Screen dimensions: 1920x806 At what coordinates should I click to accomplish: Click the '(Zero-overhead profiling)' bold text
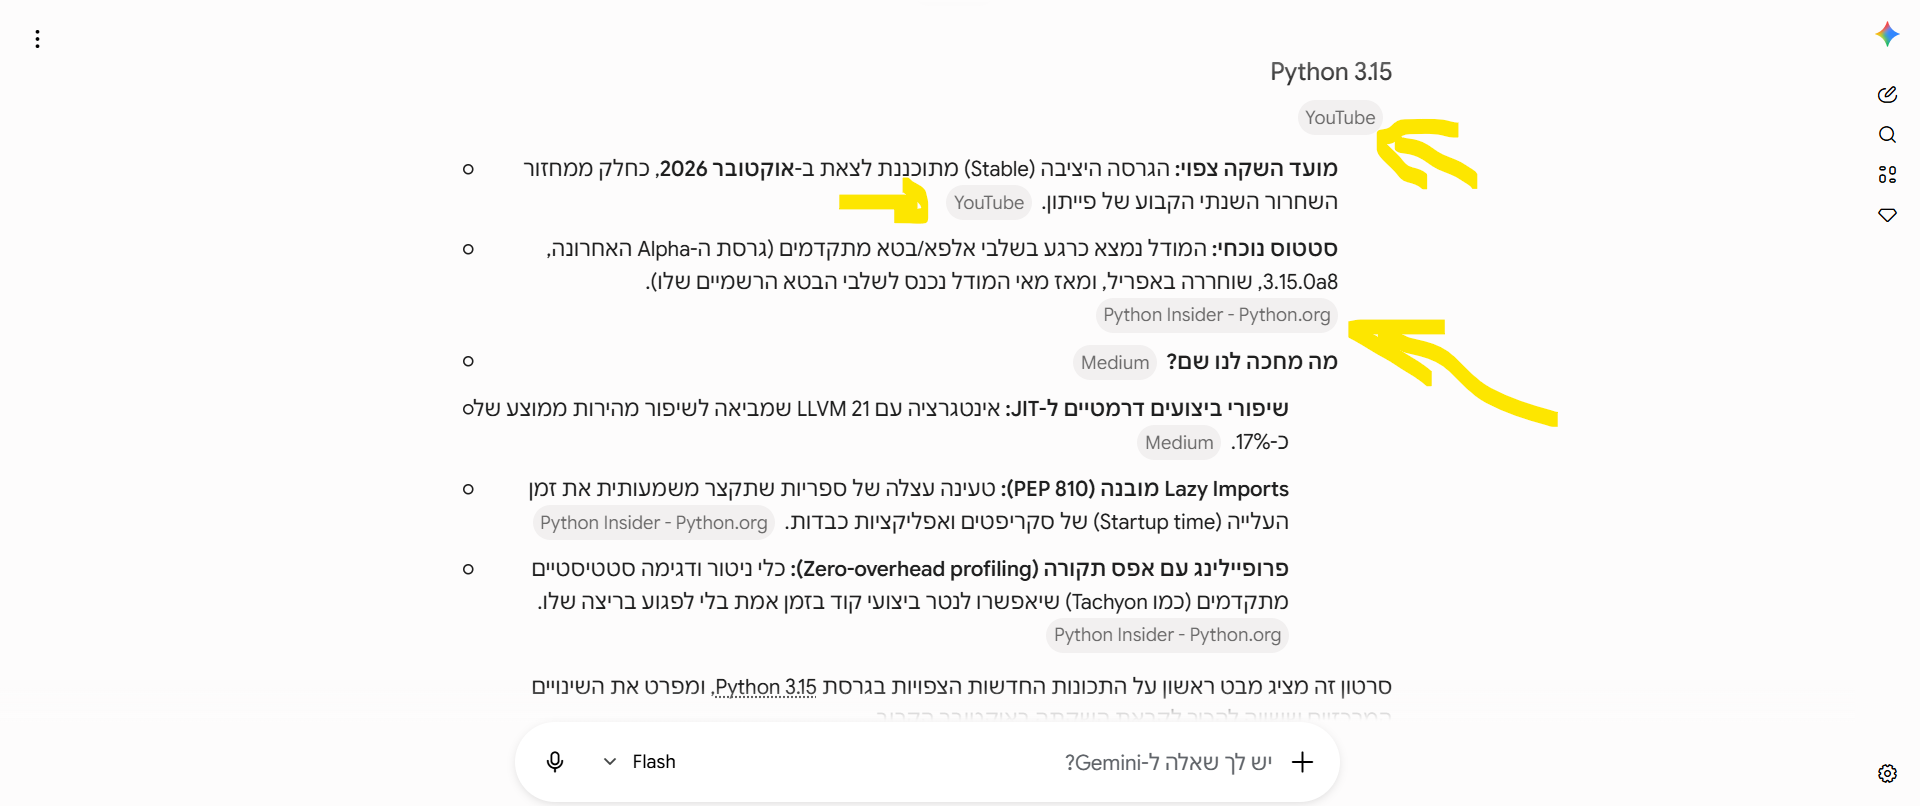click(918, 569)
